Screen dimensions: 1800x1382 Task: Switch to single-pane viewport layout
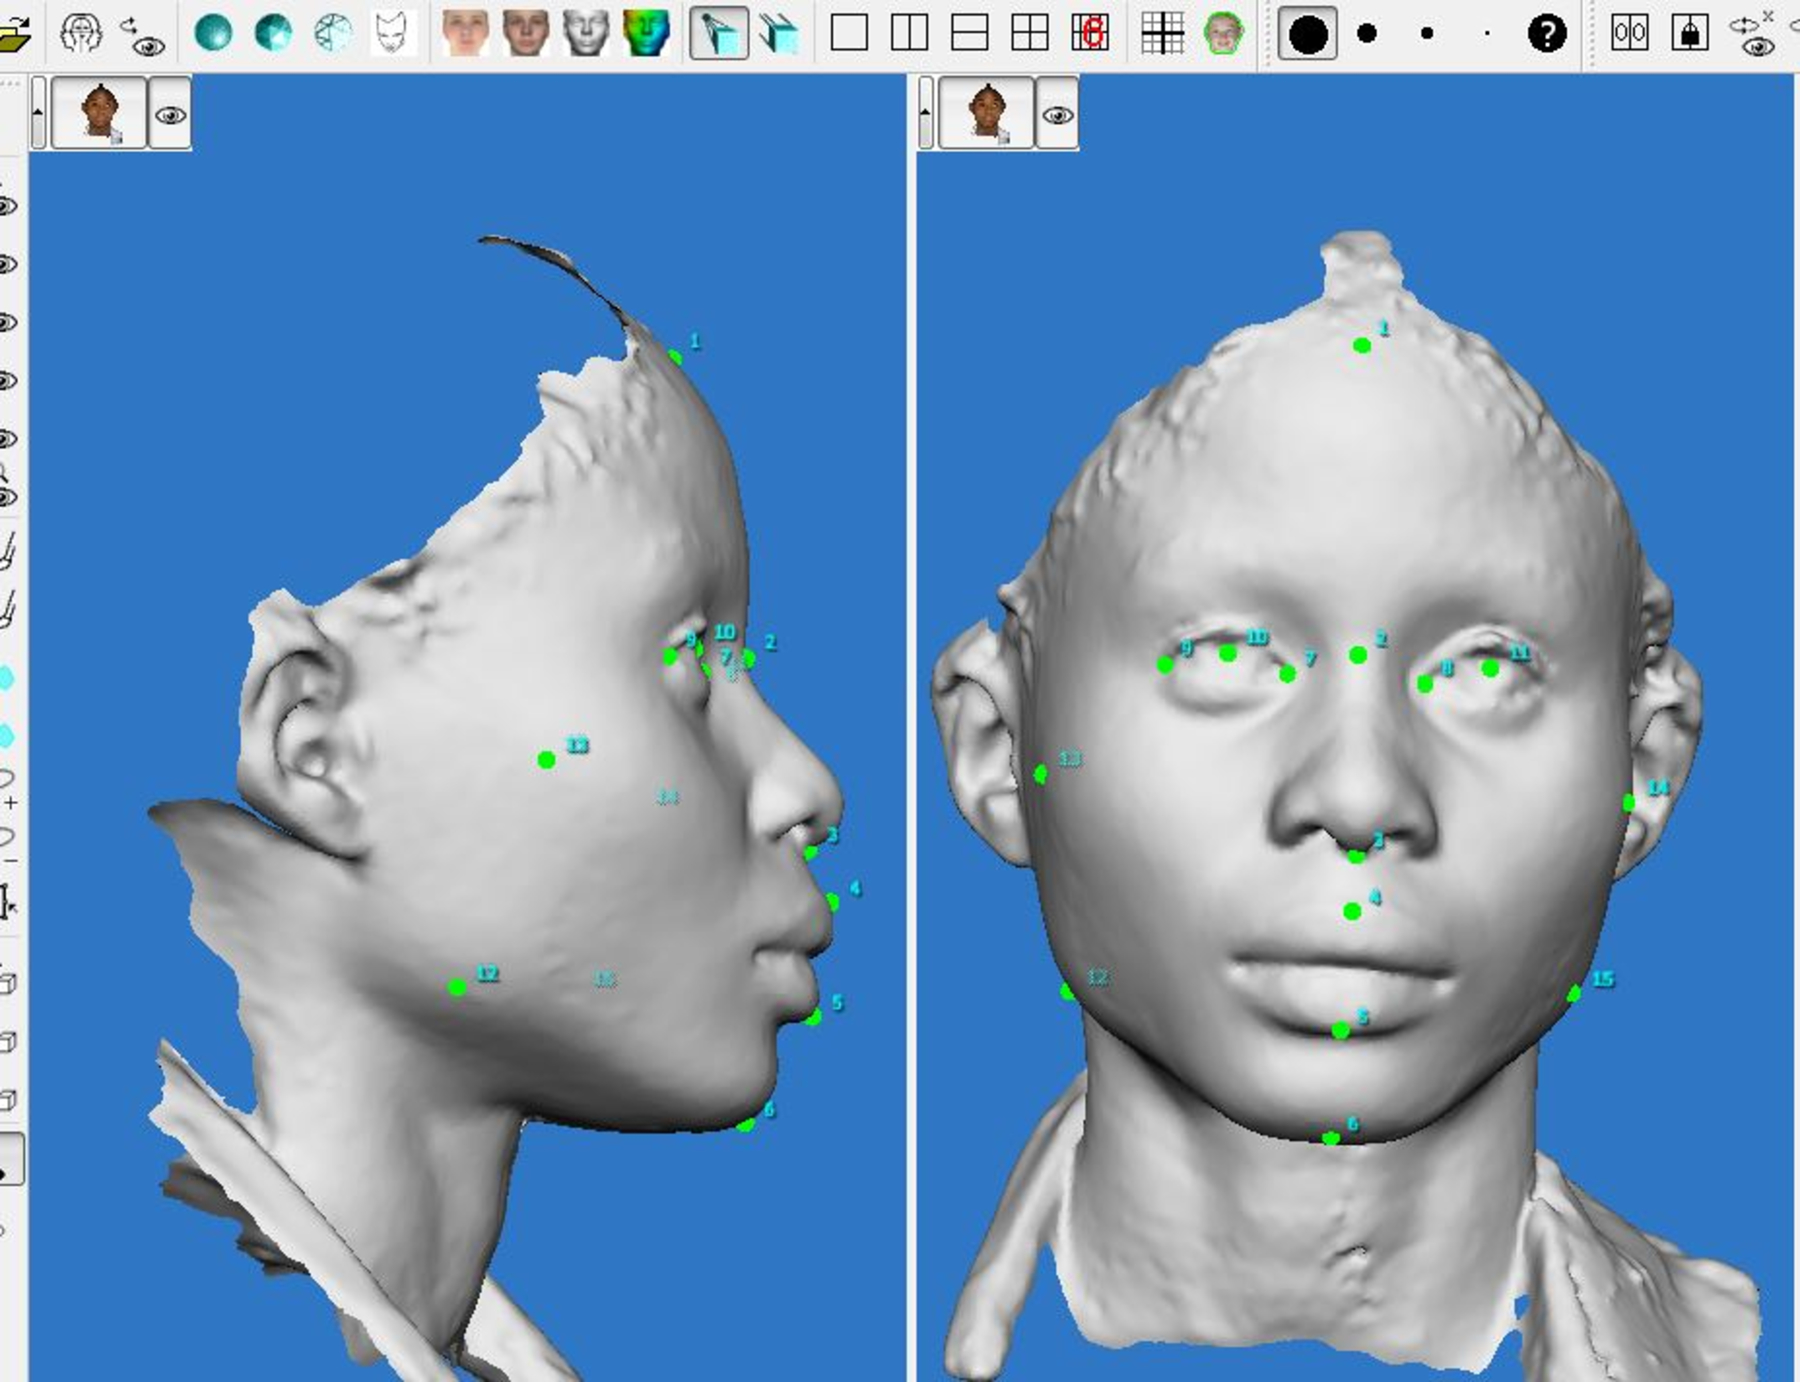coord(849,33)
